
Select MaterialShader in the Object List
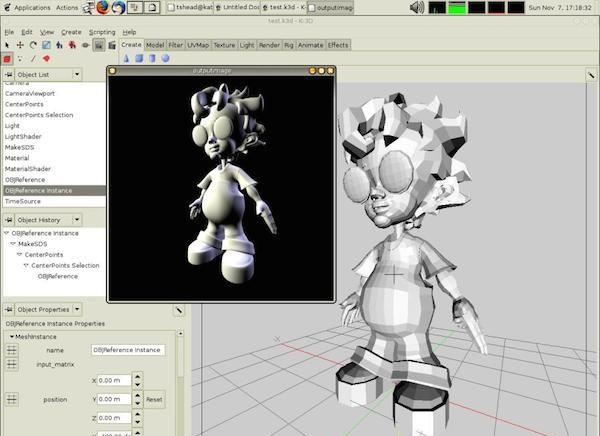coord(28,169)
